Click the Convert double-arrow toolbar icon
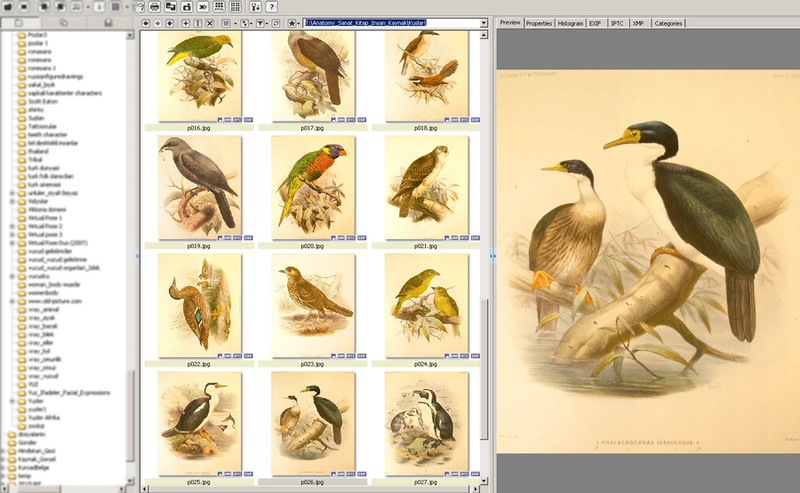 coord(204,7)
